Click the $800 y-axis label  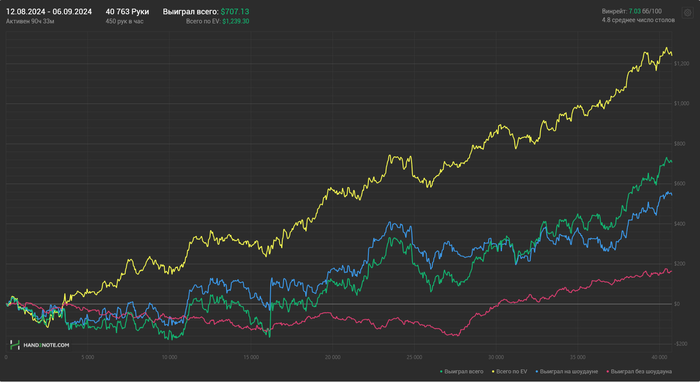point(679,144)
